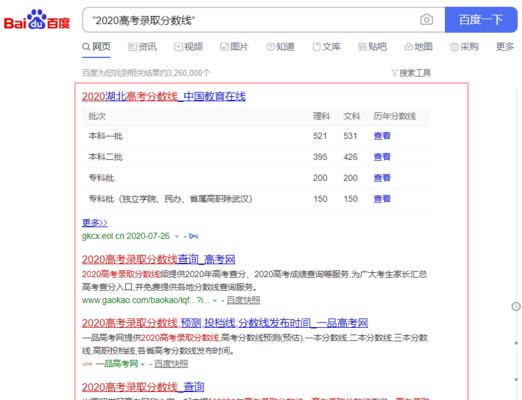
Task: Click the result count text 3,260,000个
Action: point(146,73)
